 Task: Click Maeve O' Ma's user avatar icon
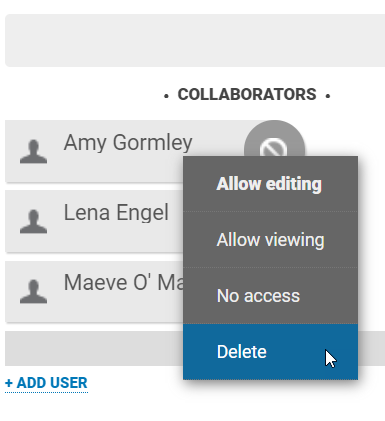click(x=33, y=292)
